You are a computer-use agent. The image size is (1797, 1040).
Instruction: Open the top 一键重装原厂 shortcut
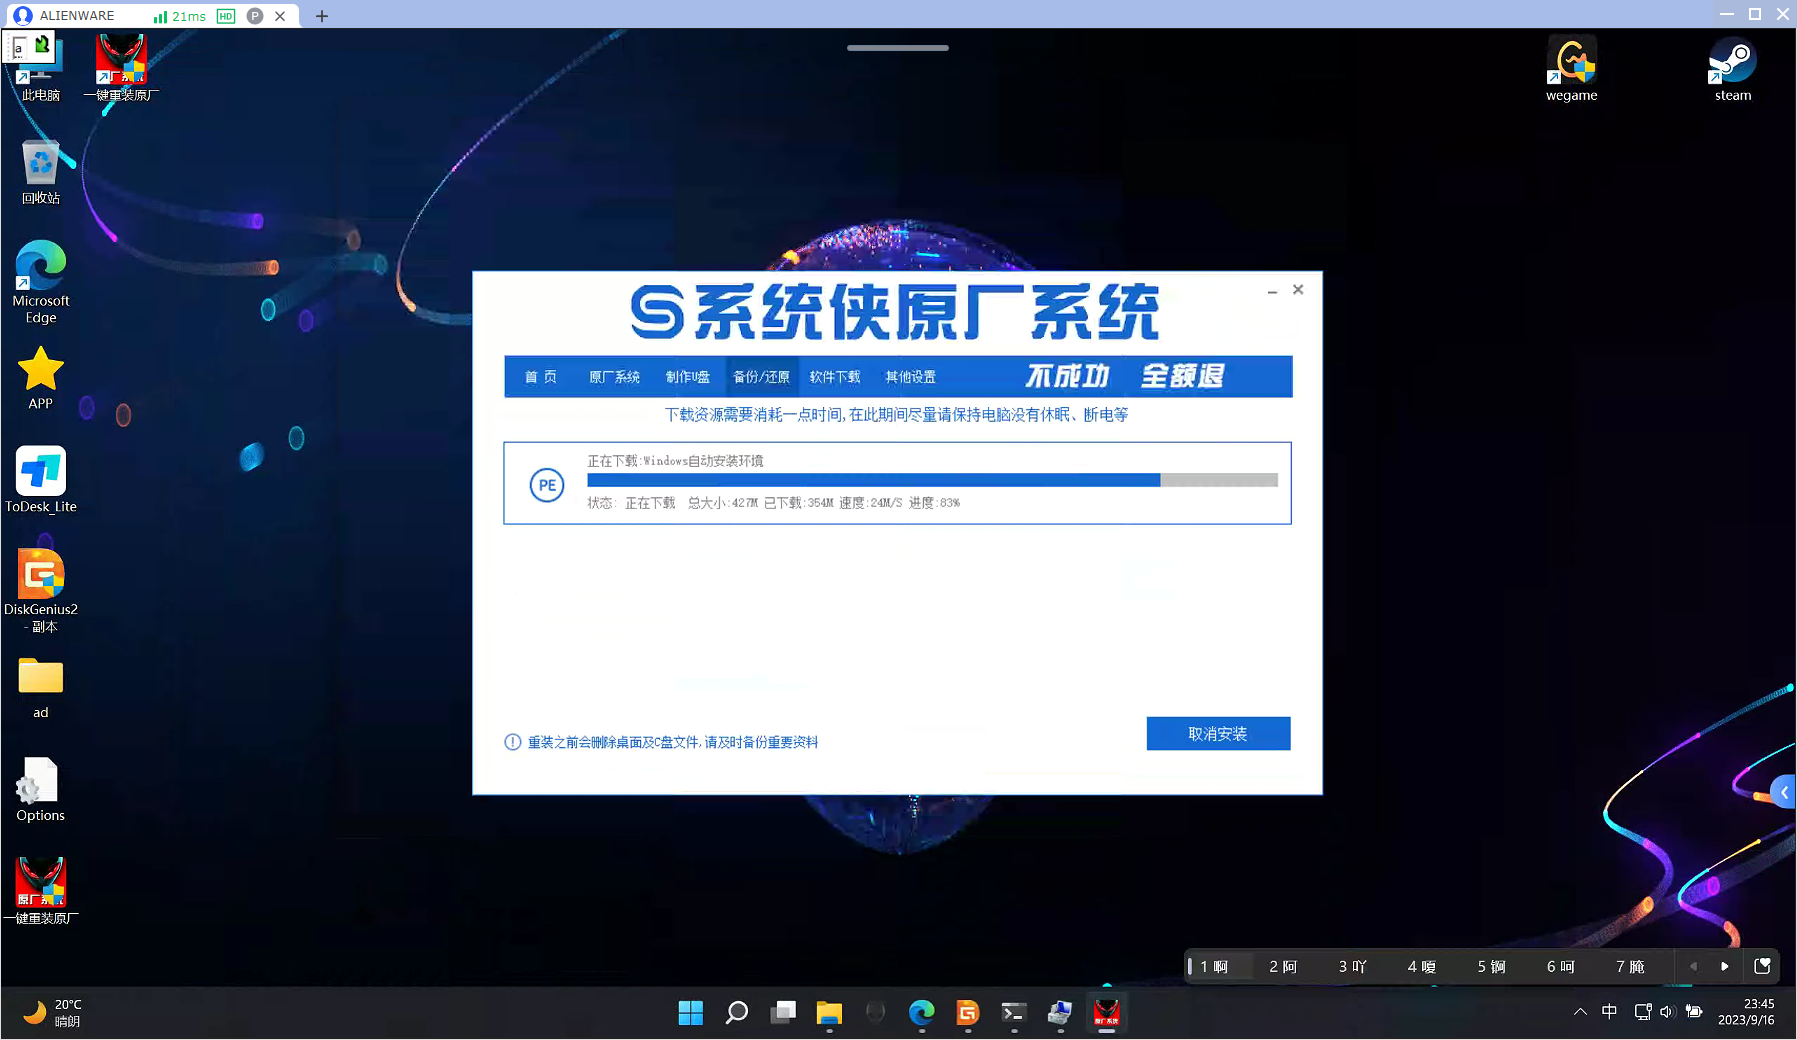coord(121,68)
